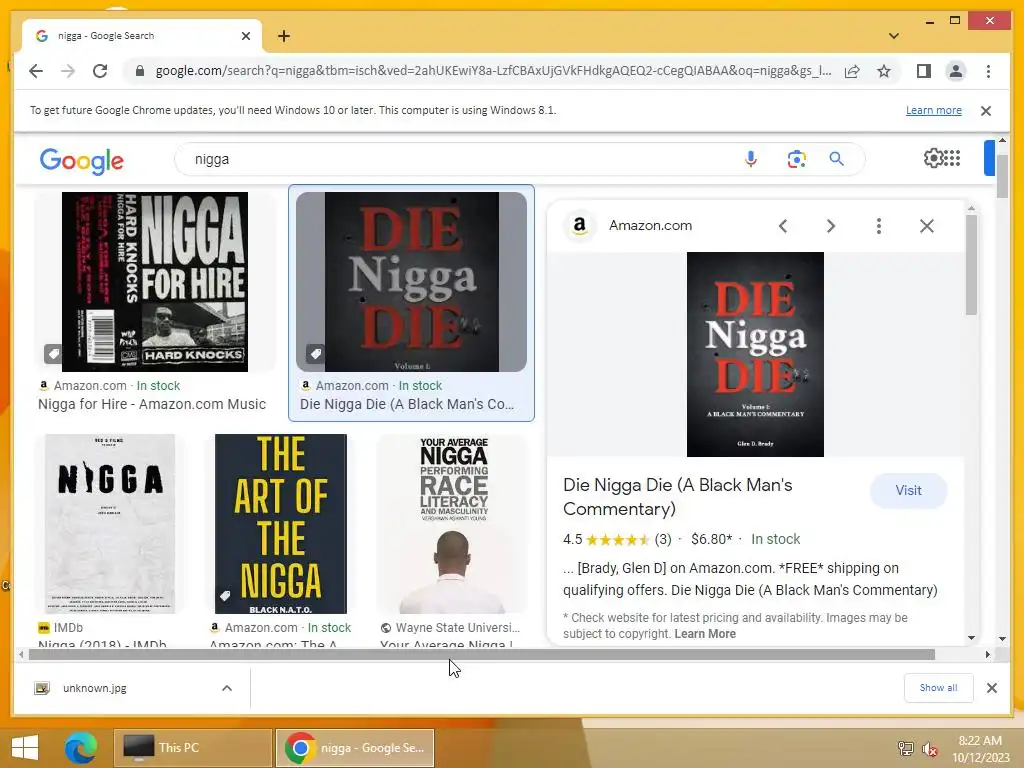Close the Google Search tab

coord(246,36)
